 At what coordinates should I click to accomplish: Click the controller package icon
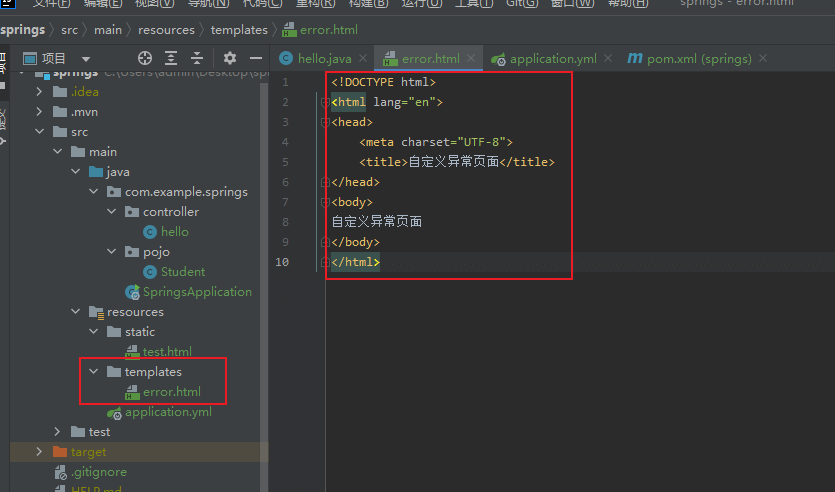132,211
